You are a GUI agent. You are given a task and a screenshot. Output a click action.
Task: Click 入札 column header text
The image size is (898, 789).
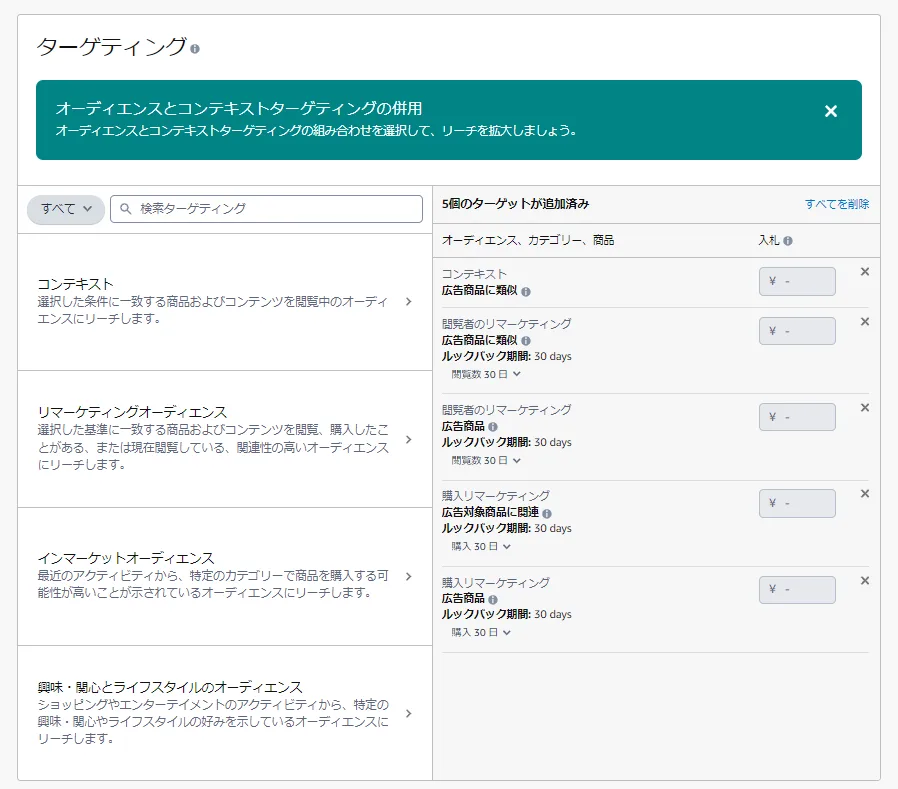[769, 240]
